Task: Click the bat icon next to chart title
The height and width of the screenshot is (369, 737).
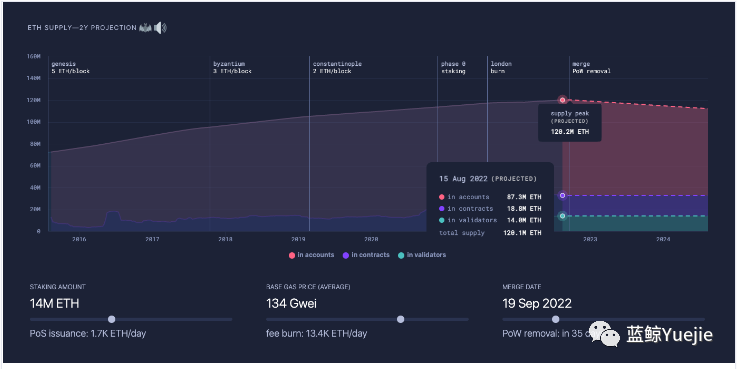Action: 145,28
